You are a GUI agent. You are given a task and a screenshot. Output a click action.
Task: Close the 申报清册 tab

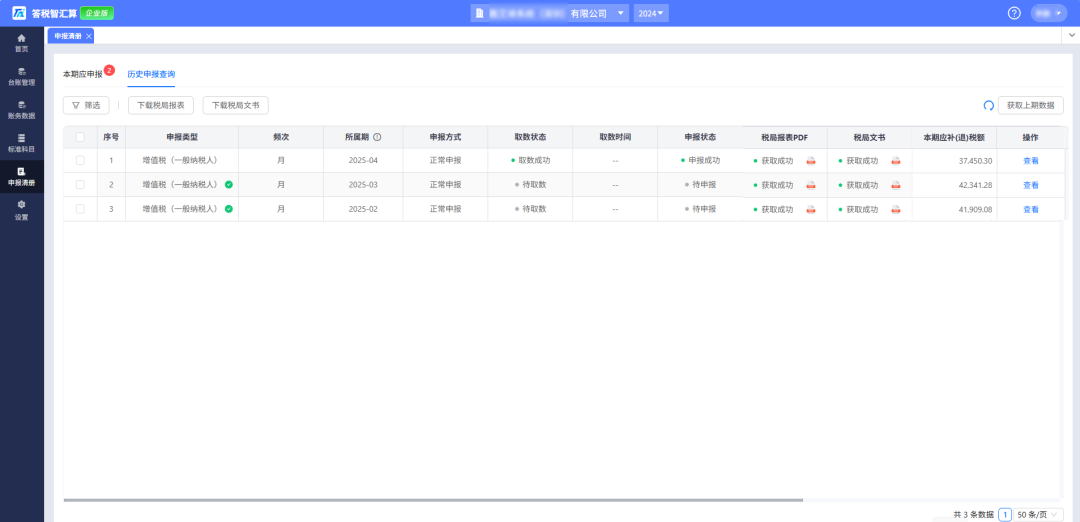pyautogui.click(x=89, y=36)
